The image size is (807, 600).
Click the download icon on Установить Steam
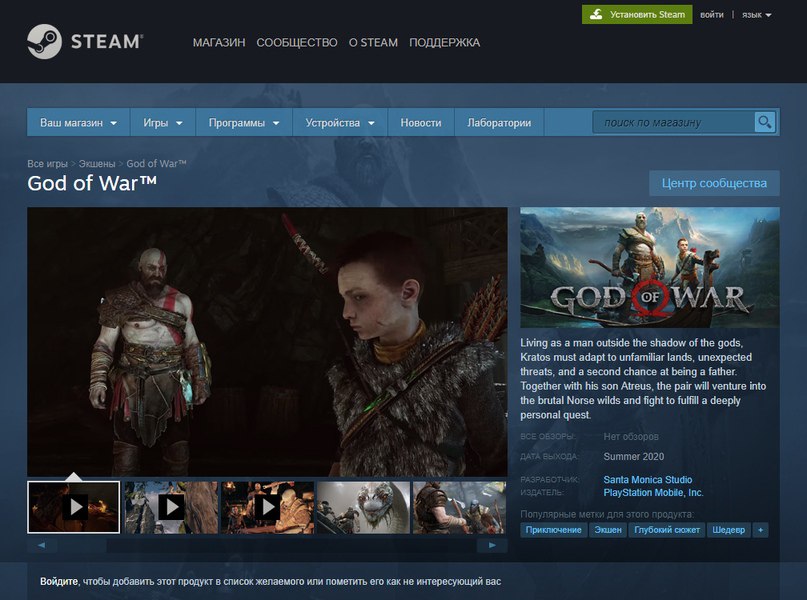[x=596, y=14]
